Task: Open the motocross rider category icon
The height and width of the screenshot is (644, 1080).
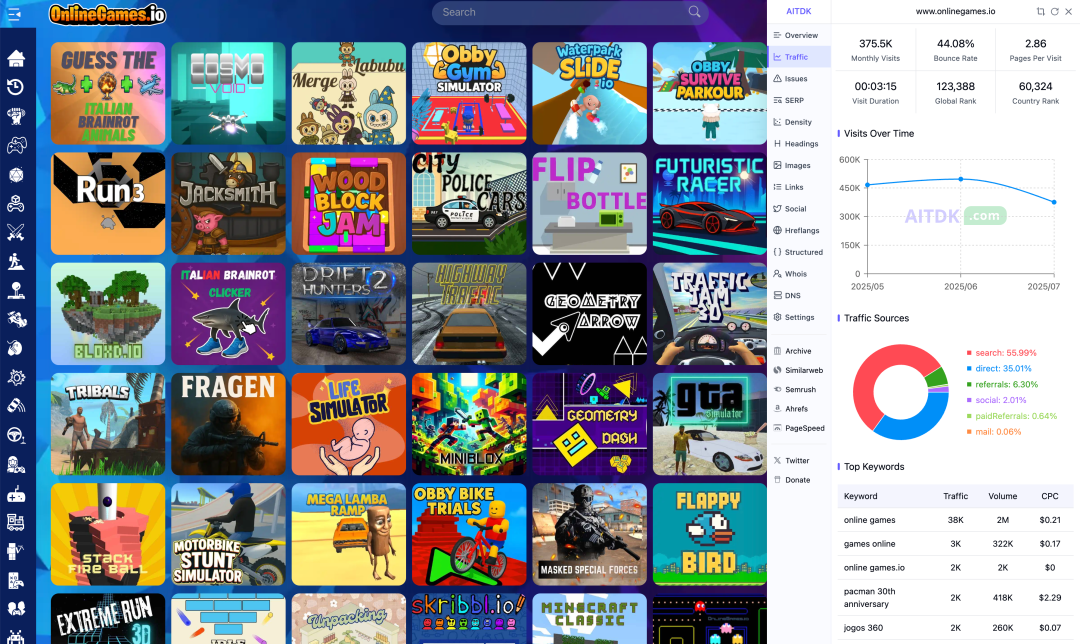Action: pyautogui.click(x=17, y=318)
